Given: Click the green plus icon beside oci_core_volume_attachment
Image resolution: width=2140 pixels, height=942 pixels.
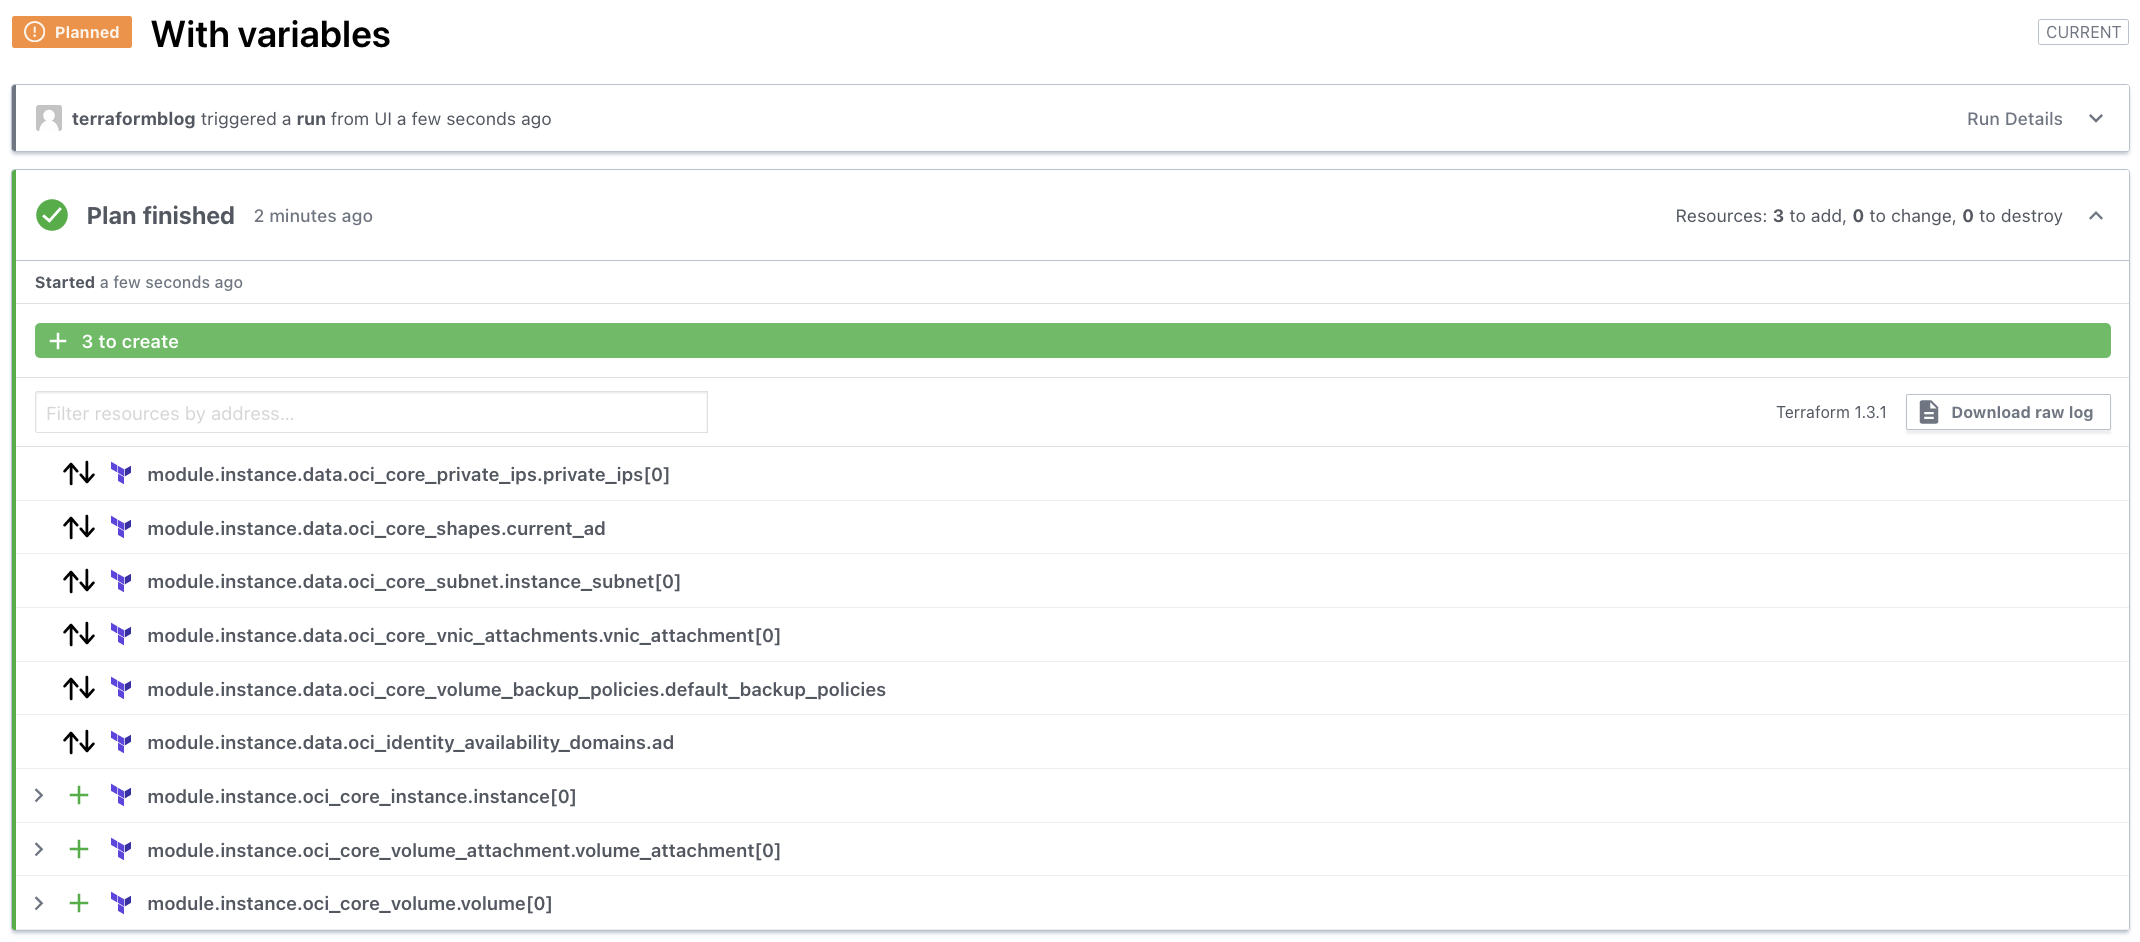Looking at the screenshot, I should pyautogui.click(x=79, y=850).
